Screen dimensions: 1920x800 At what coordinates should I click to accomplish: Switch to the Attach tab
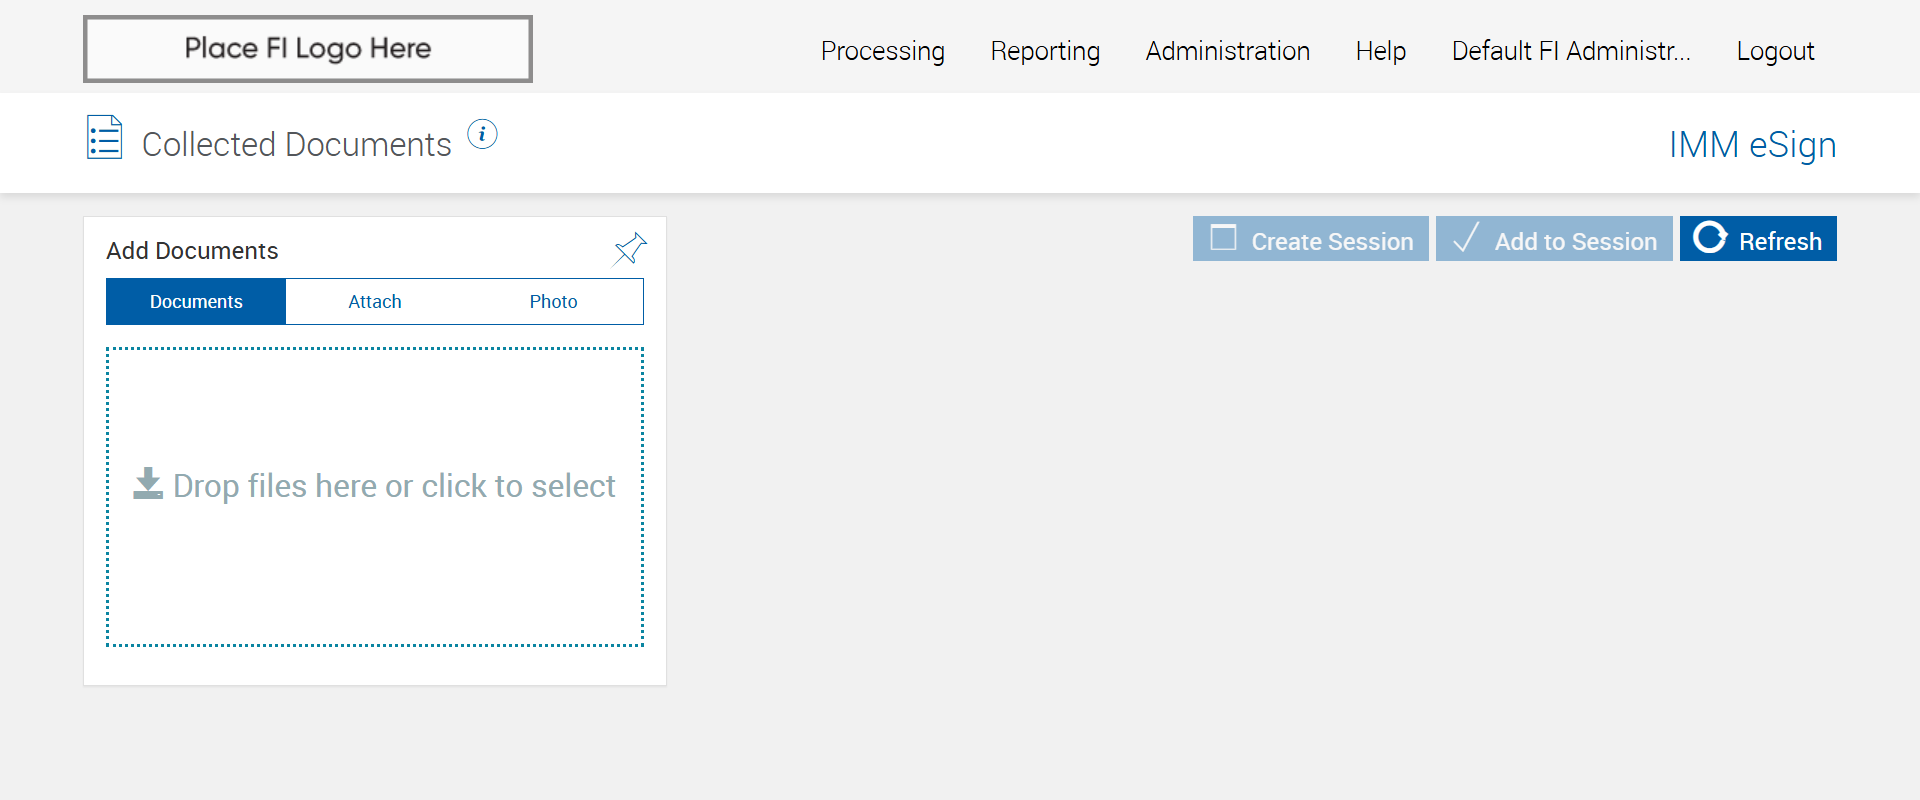(375, 302)
